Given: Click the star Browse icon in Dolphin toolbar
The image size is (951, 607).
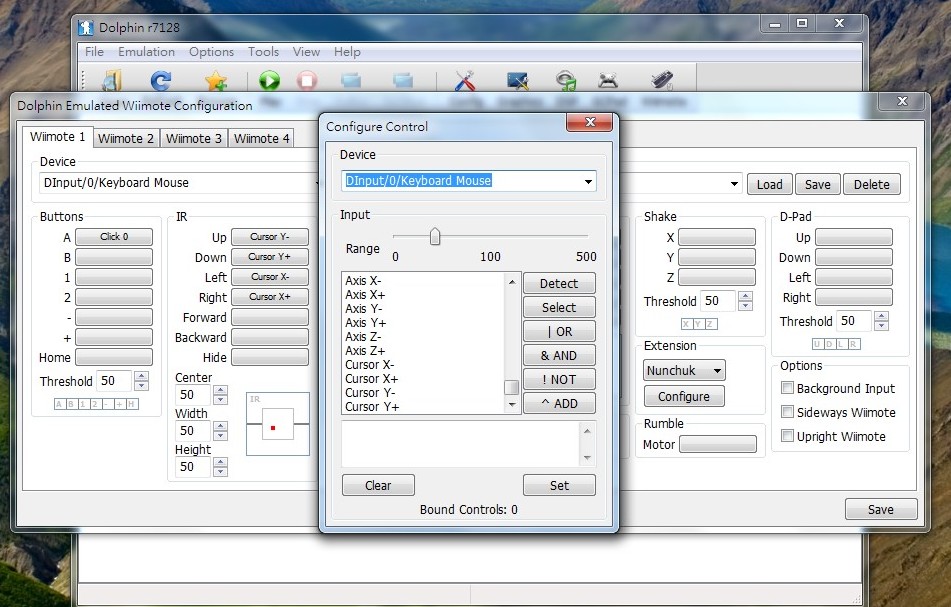Looking at the screenshot, I should click(x=215, y=80).
